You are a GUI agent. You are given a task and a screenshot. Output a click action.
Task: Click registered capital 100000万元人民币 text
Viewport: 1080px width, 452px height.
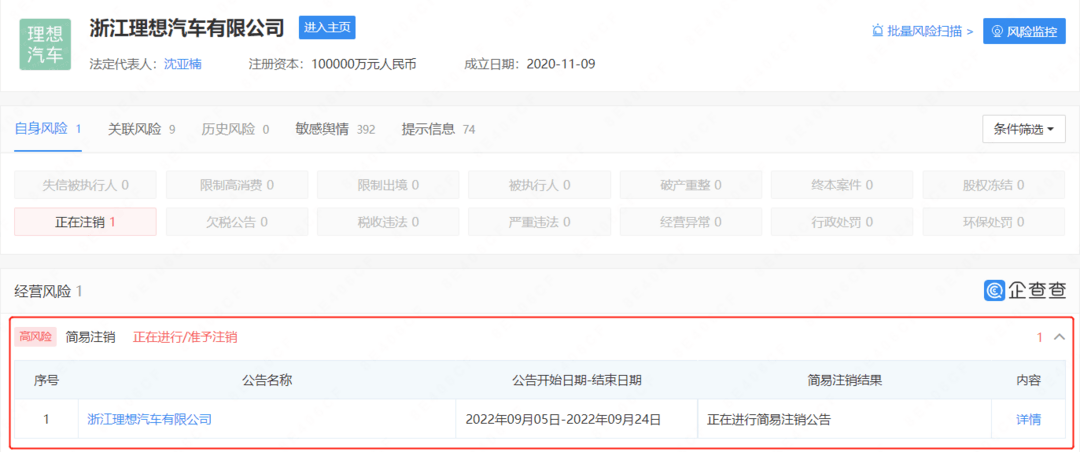click(x=364, y=65)
